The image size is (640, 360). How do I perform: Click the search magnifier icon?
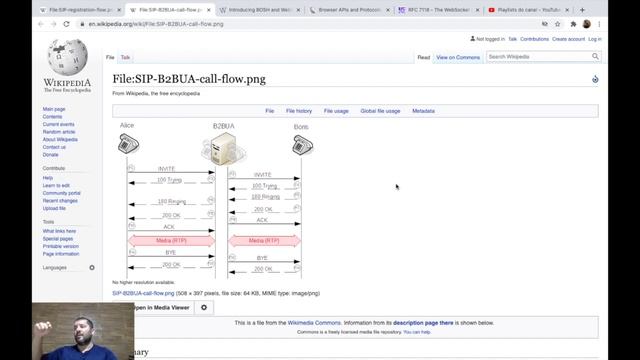point(595,56)
